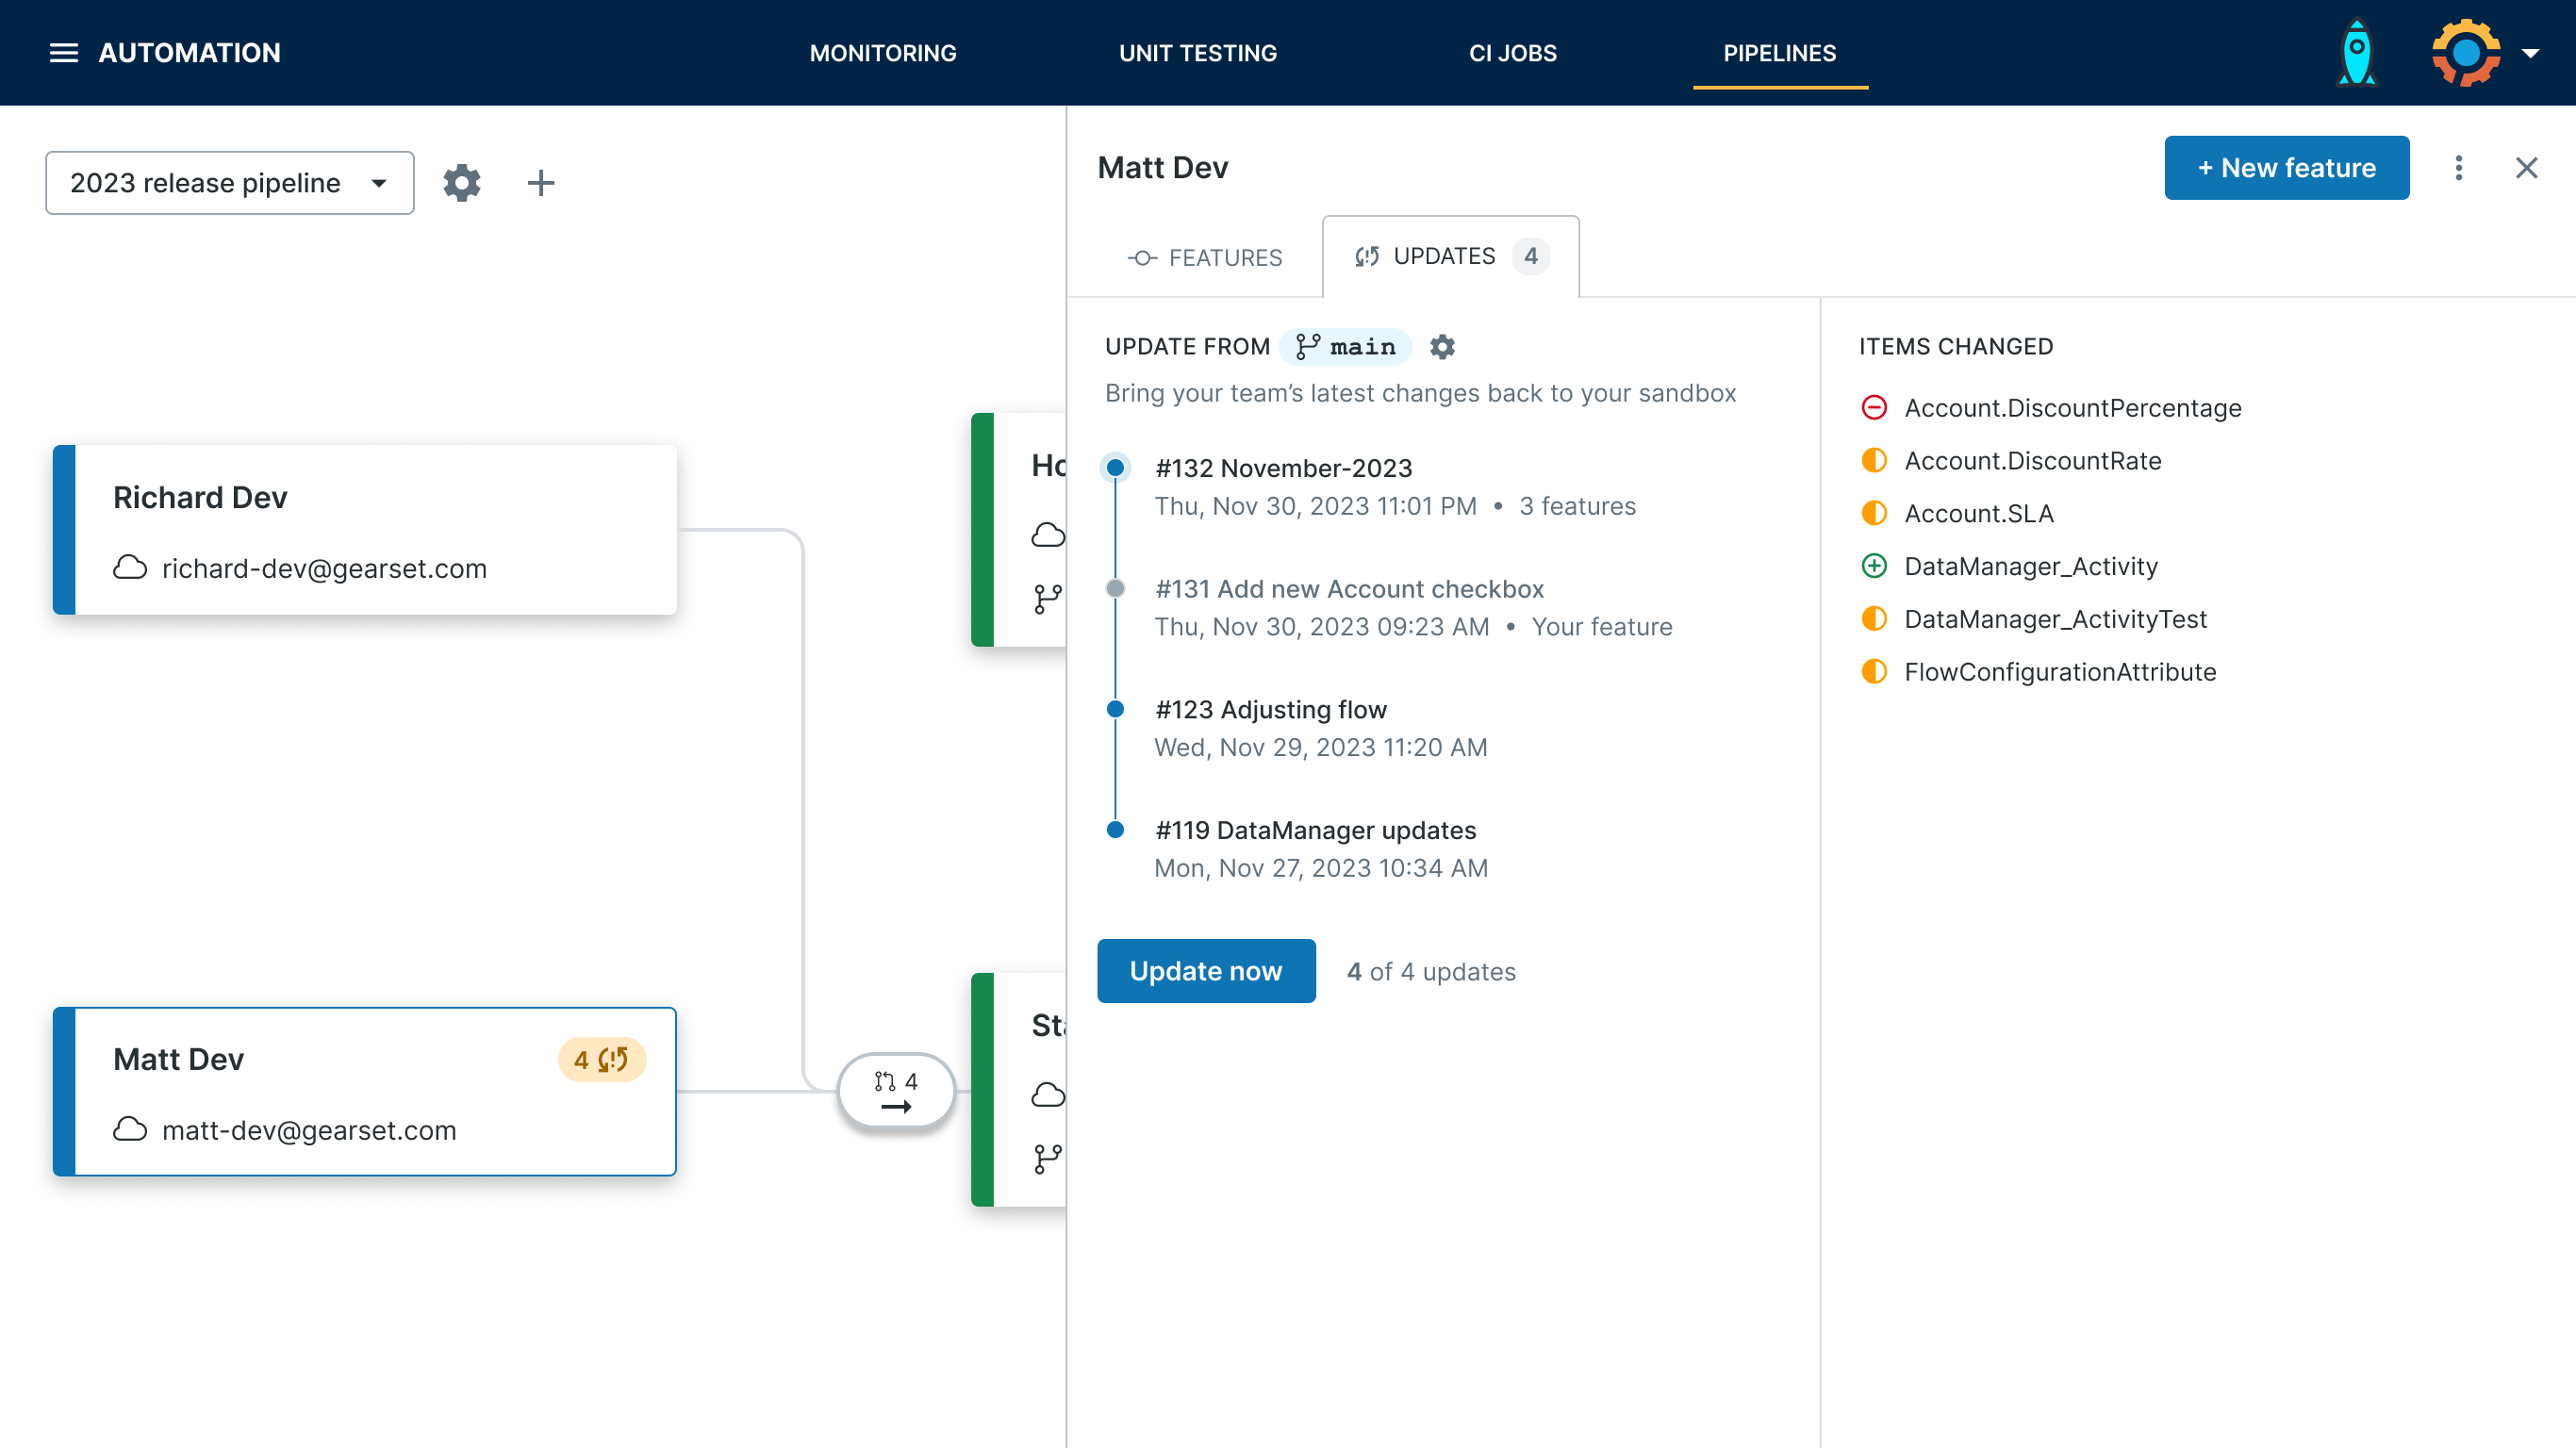
Task: Click the New feature button
Action: (x=2286, y=168)
